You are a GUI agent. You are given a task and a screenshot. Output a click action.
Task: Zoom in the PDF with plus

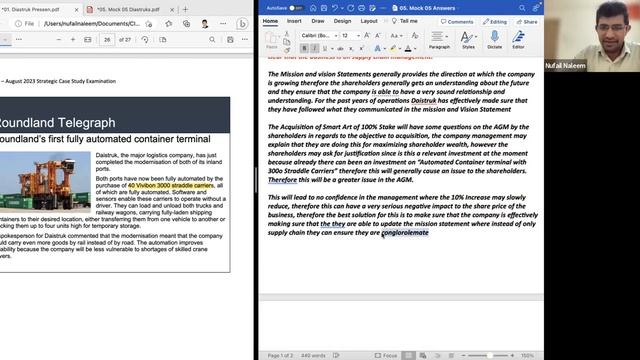(73, 40)
